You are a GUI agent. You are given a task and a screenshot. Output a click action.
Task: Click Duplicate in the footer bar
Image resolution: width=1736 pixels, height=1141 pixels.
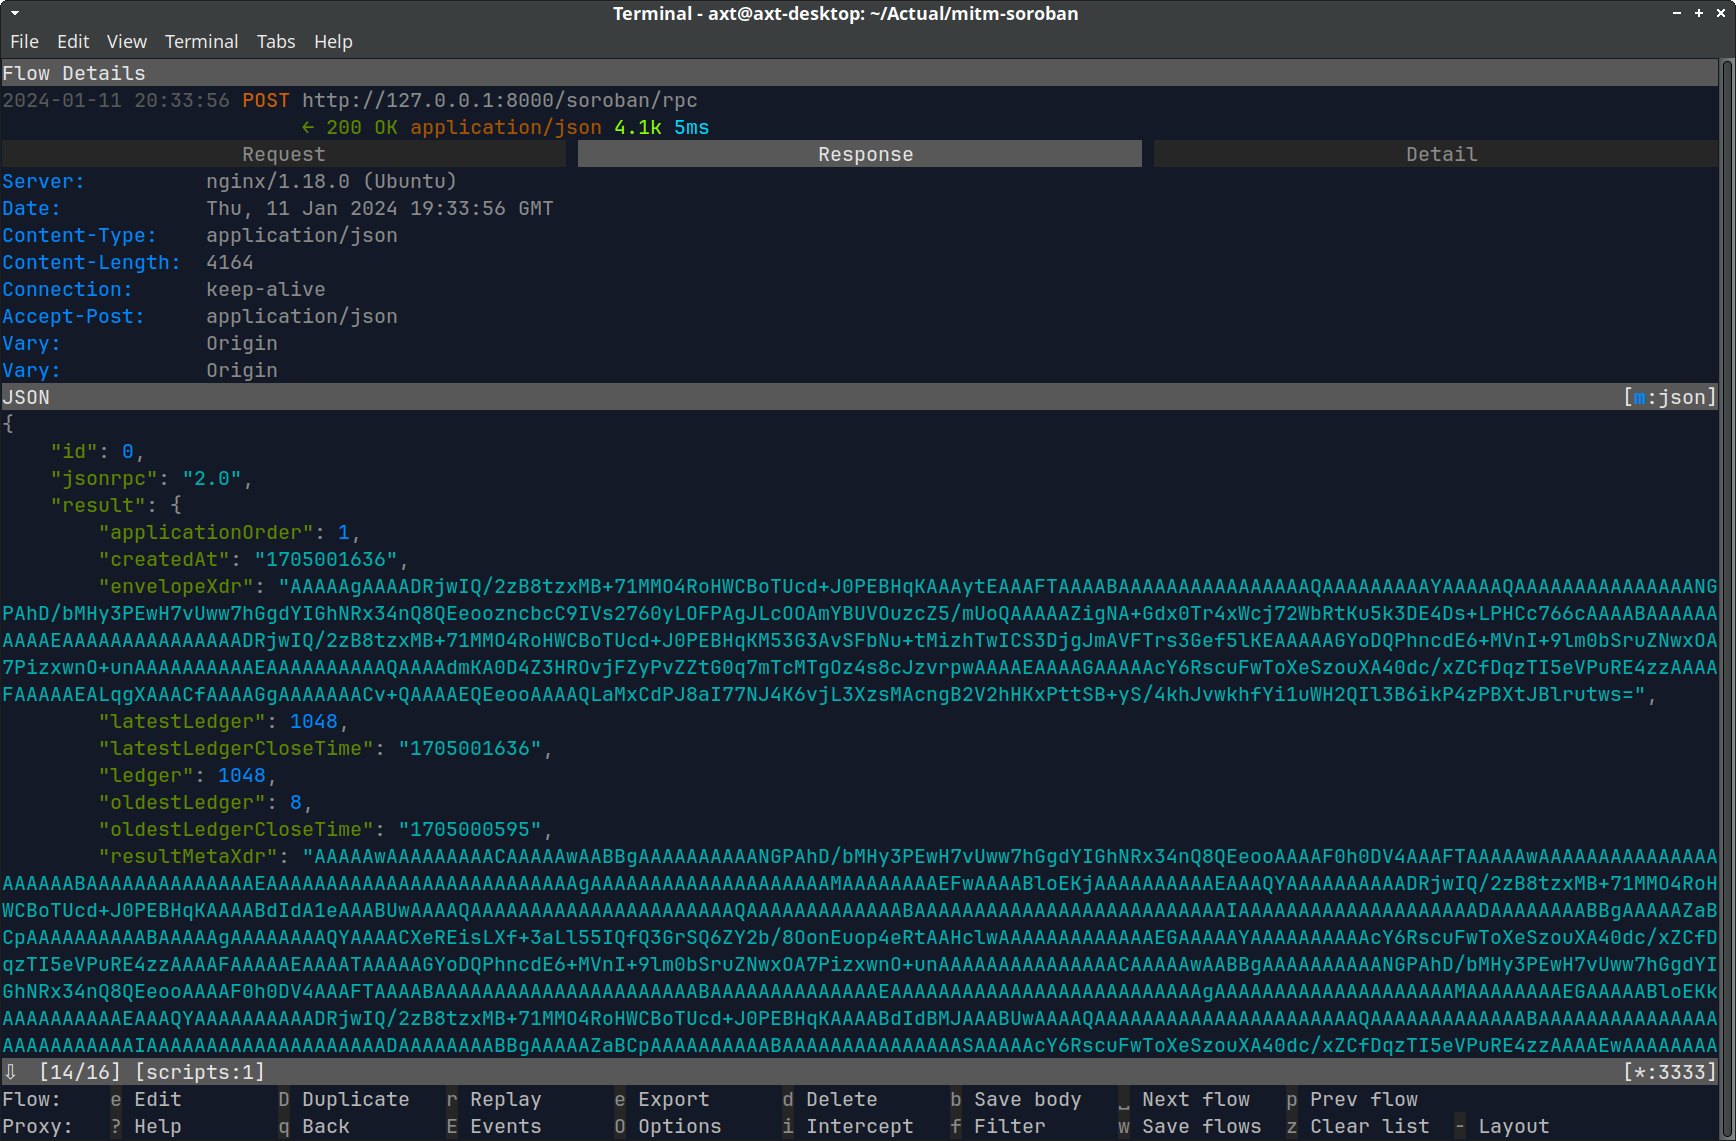coord(355,1099)
